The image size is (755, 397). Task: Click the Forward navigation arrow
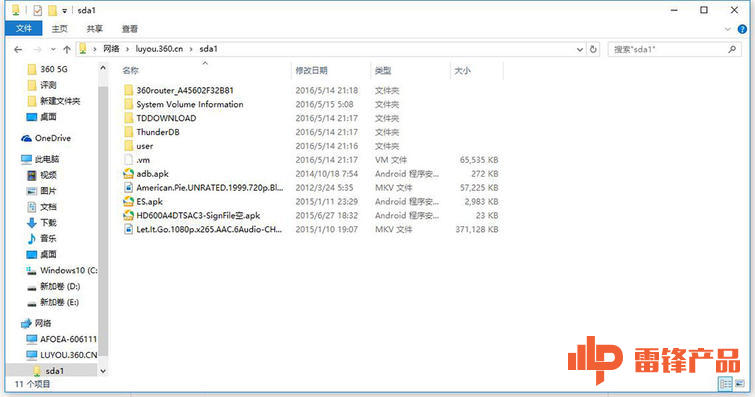pyautogui.click(x=37, y=49)
